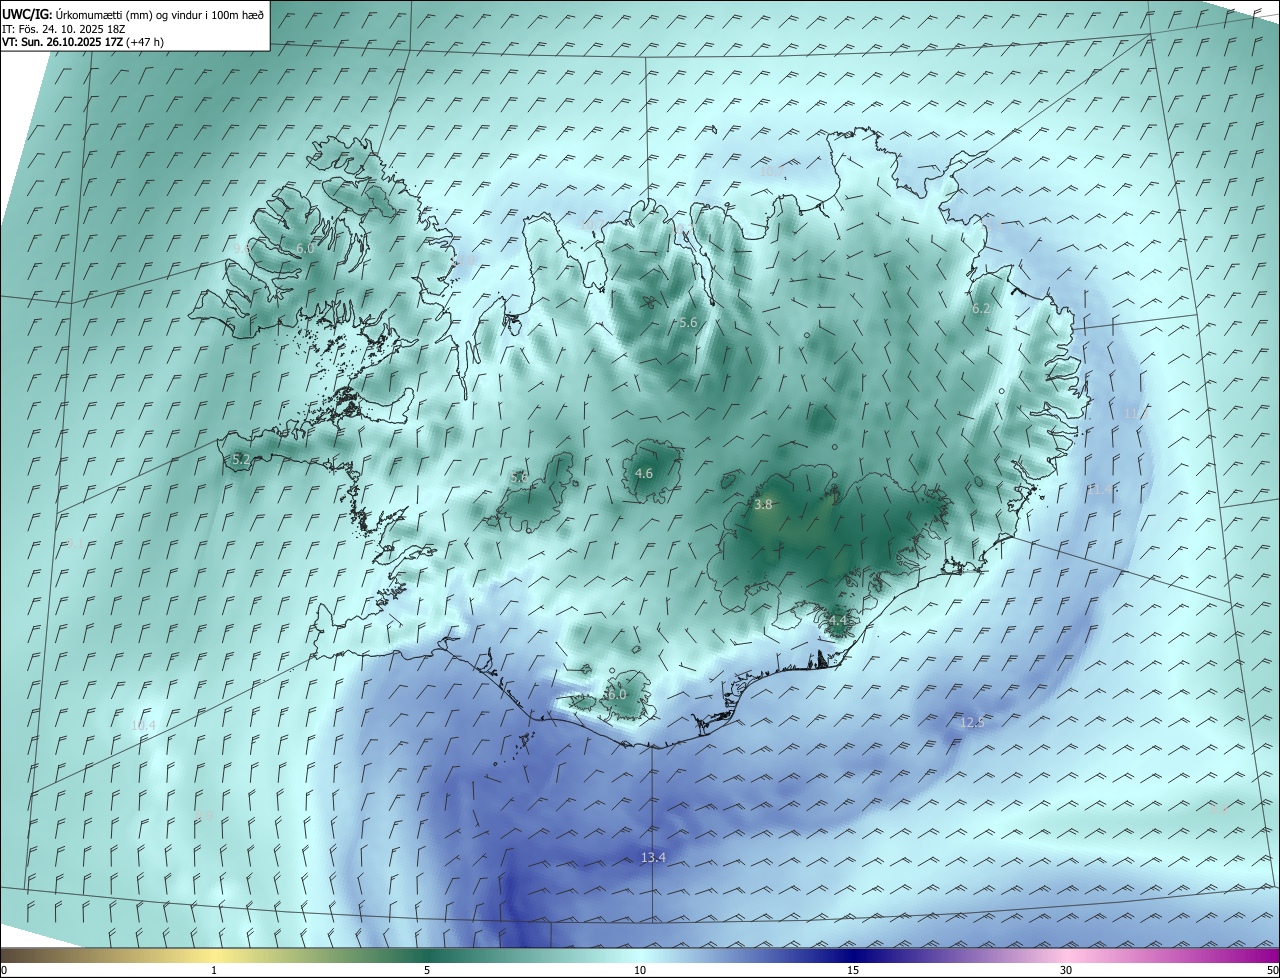Screen dimensions: 1280x978
Task: Click the faint 10.4 value over the southwest ocean
Action: click(143, 724)
